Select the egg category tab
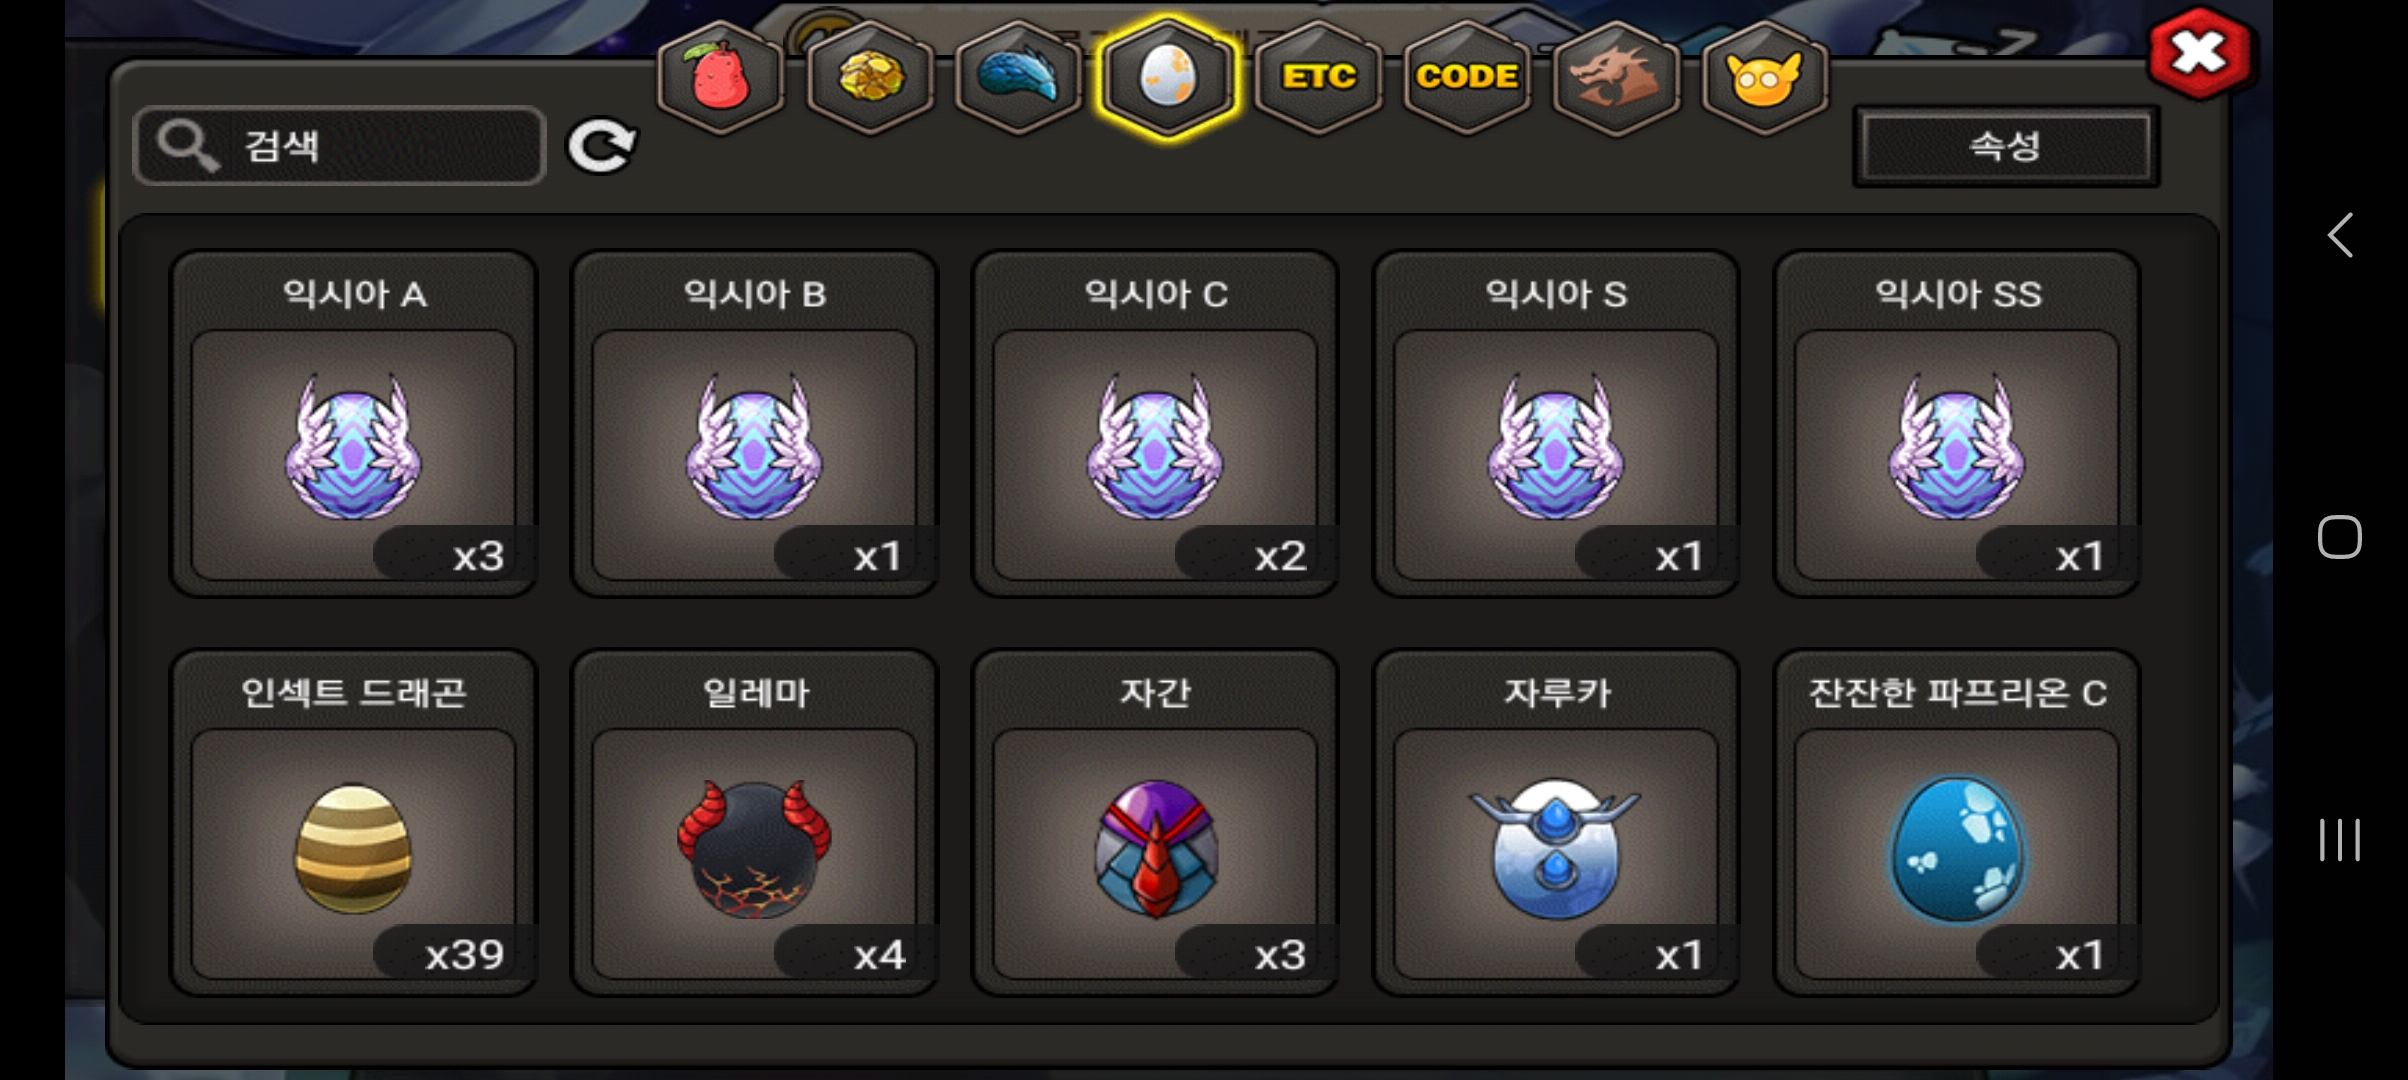 click(1168, 77)
